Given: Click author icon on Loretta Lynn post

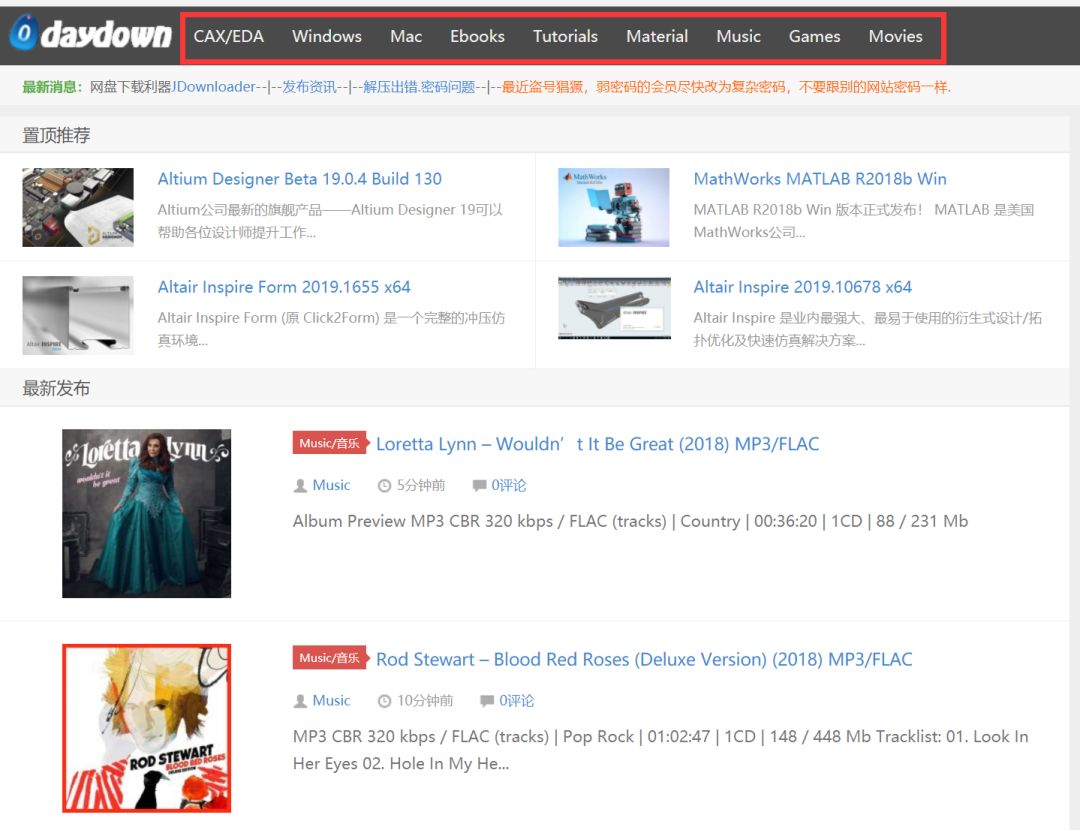Looking at the screenshot, I should (x=300, y=486).
